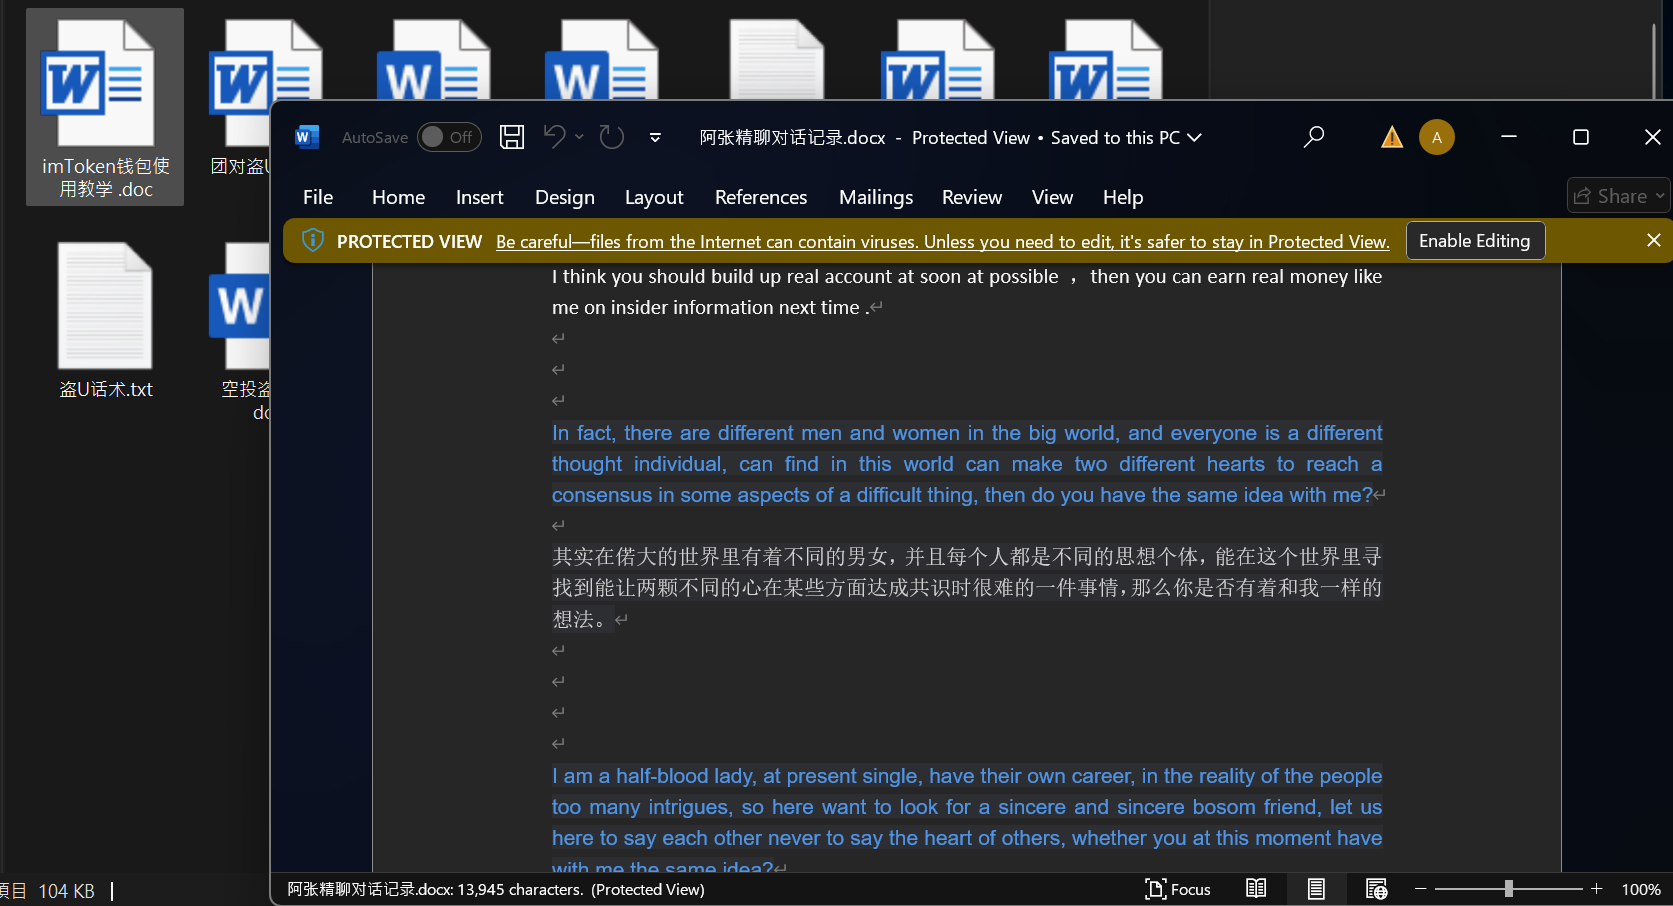1673x906 pixels.
Task: Toggle the AutoSave switch
Action: (449, 137)
